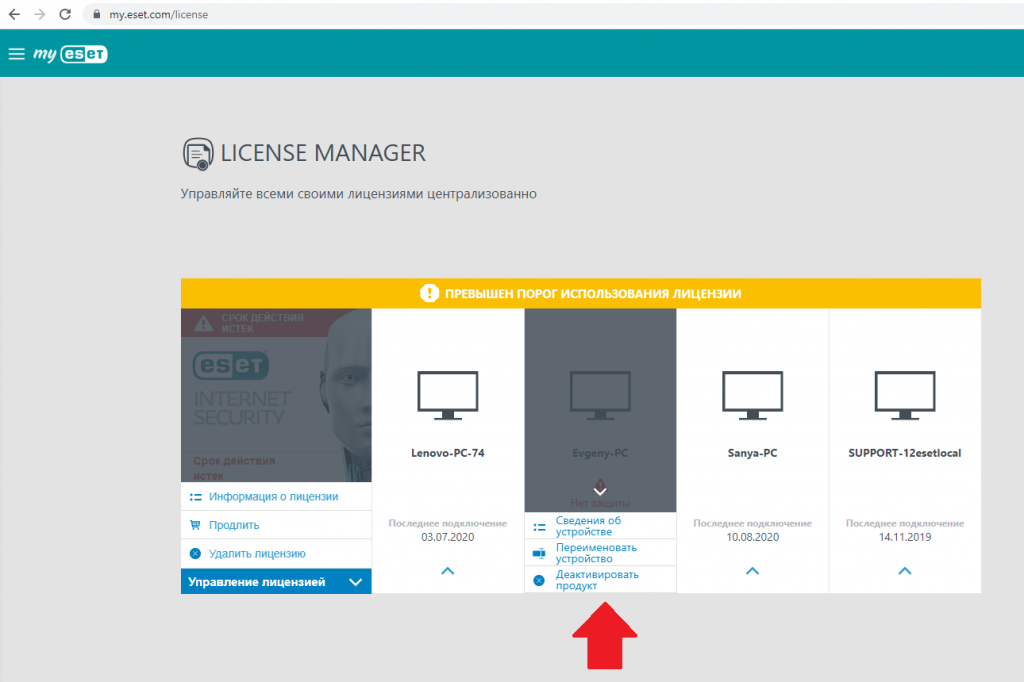Go back in browser history

[x=14, y=14]
